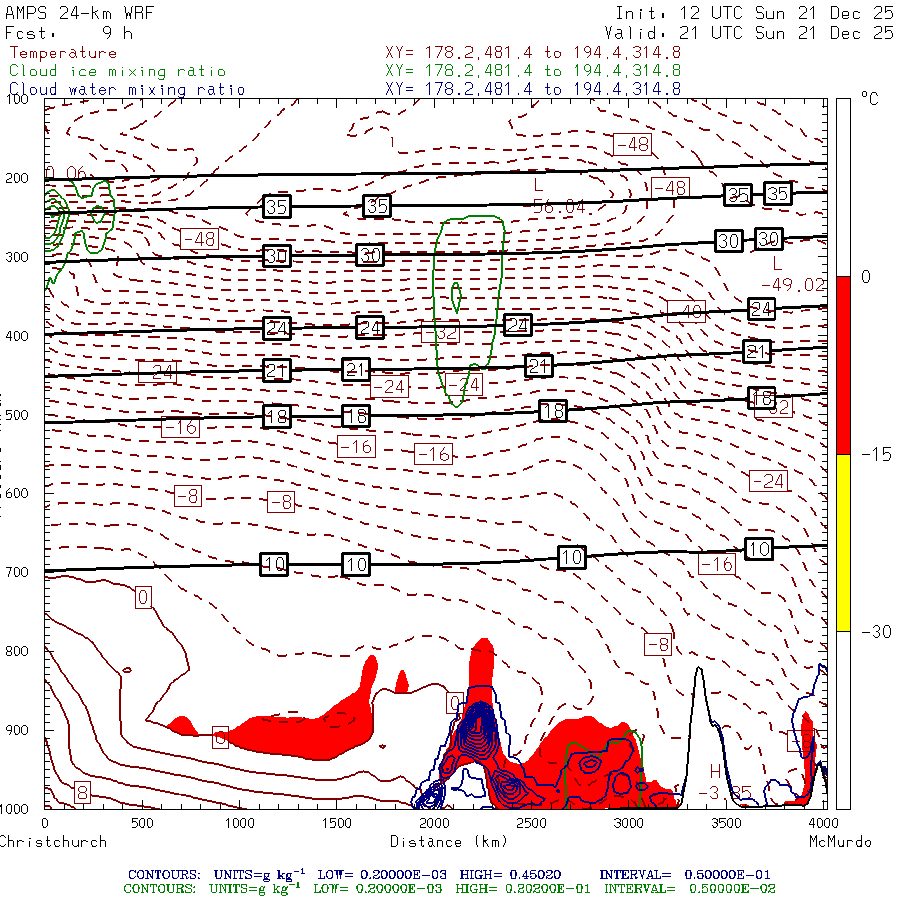Click the pressure axis tick label 800

pyautogui.click(x=17, y=651)
